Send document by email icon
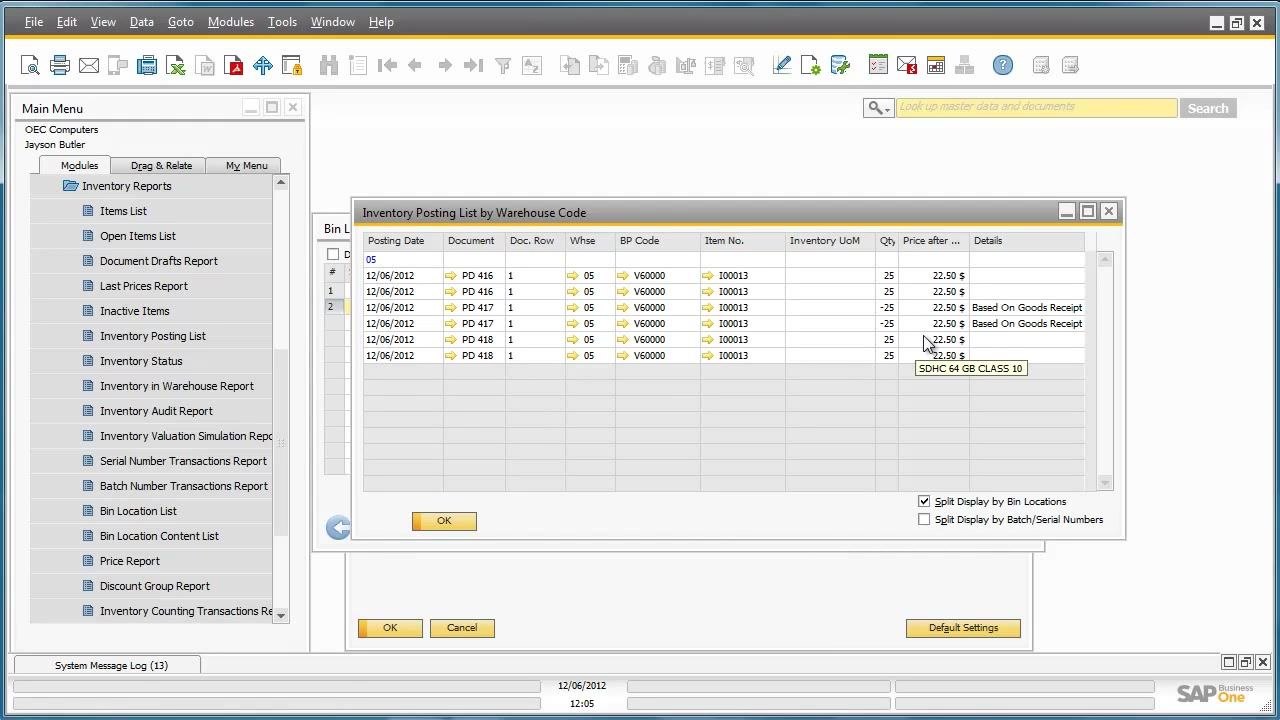Screen dimensions: 1280x720 pyautogui.click(x=89, y=66)
